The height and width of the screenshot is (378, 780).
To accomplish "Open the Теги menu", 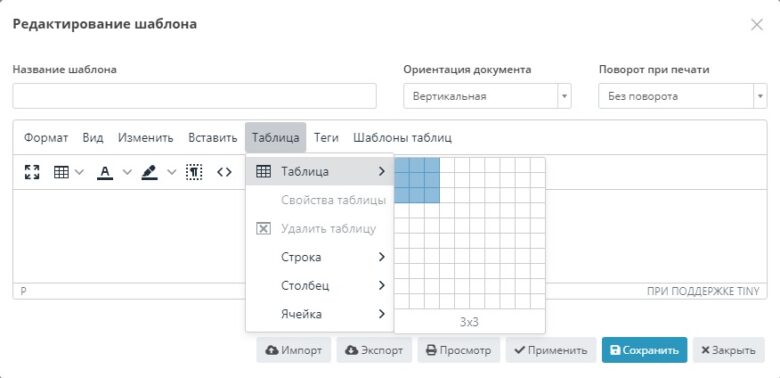I will (326, 138).
